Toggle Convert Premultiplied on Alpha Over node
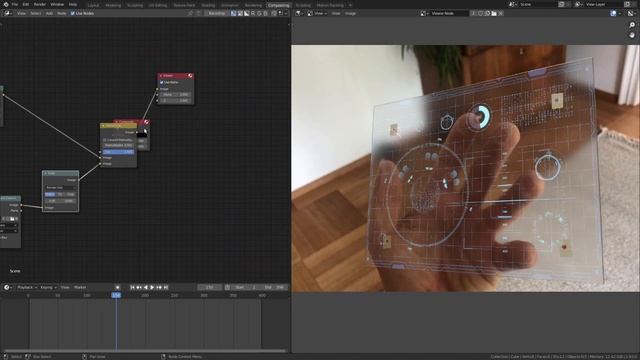The width and height of the screenshot is (640, 360). pos(104,140)
